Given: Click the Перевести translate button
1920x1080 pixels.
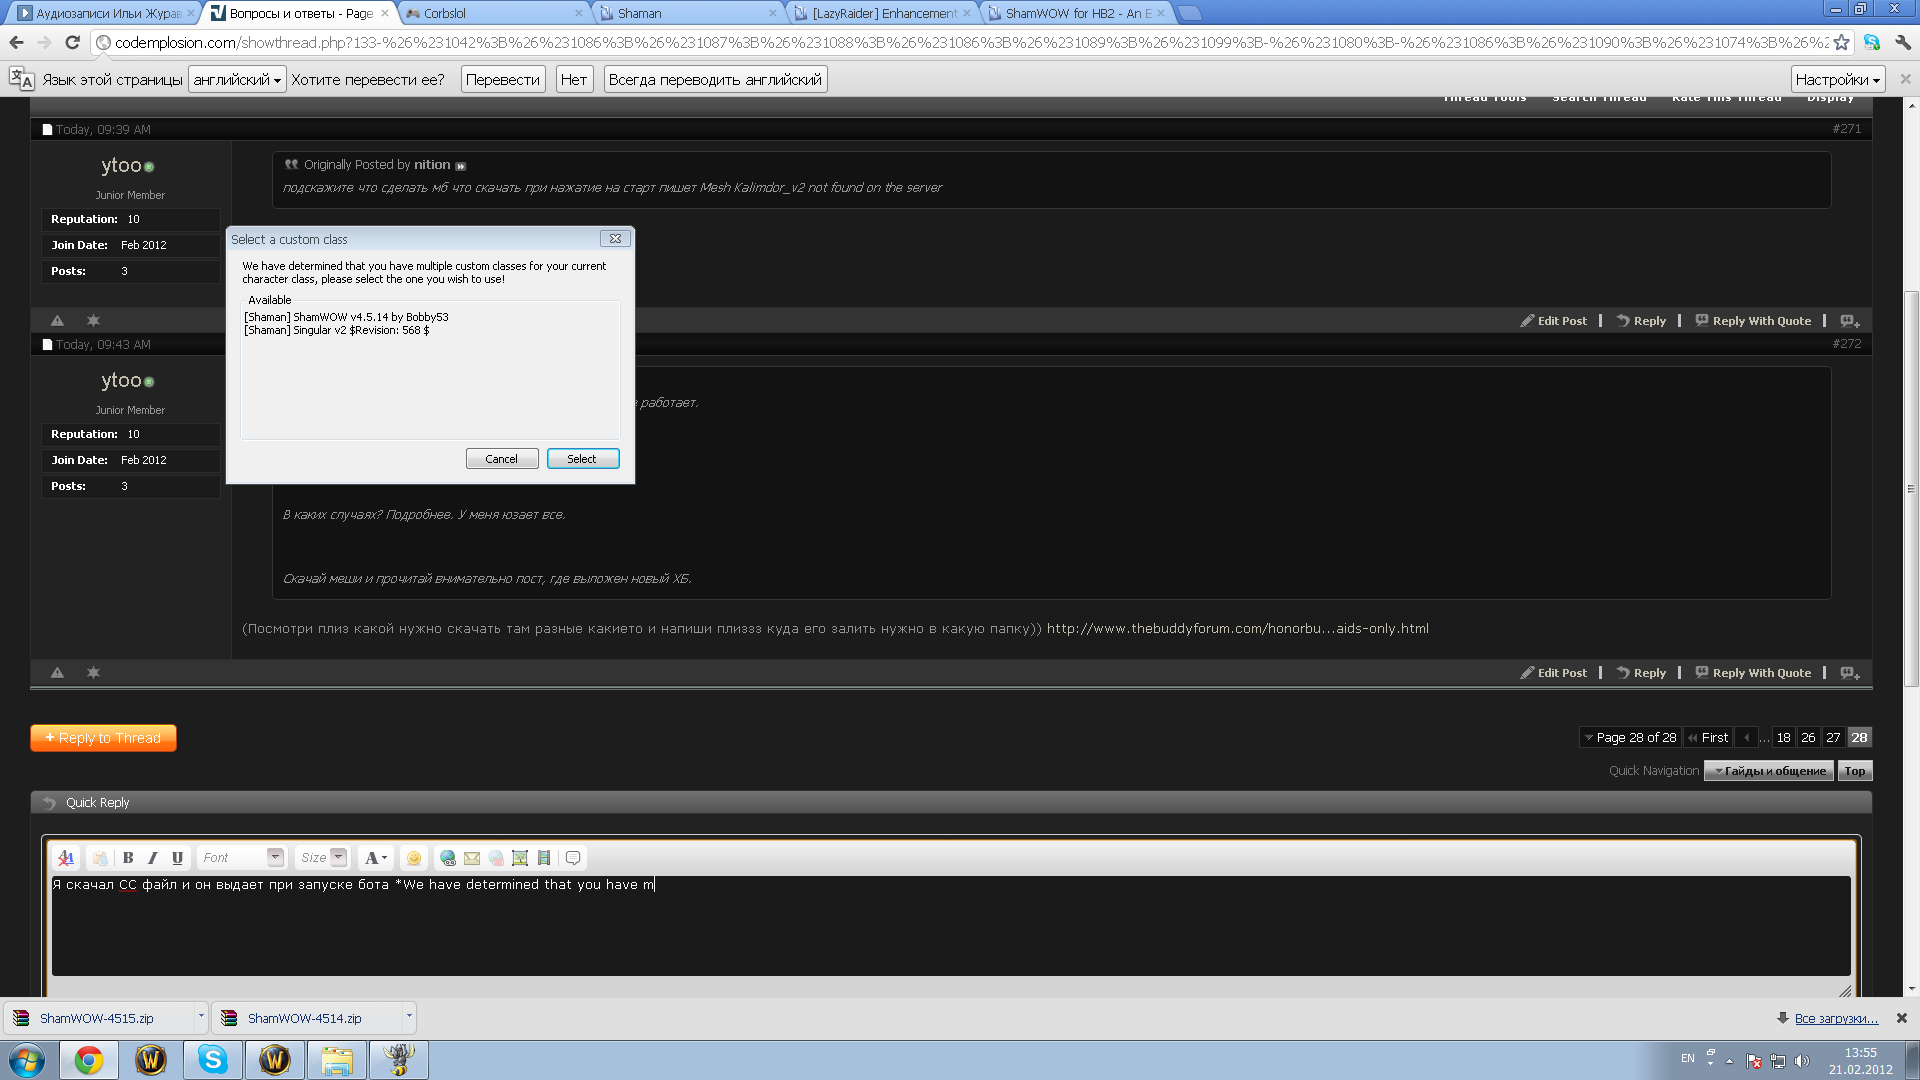Looking at the screenshot, I should pos(503,80).
